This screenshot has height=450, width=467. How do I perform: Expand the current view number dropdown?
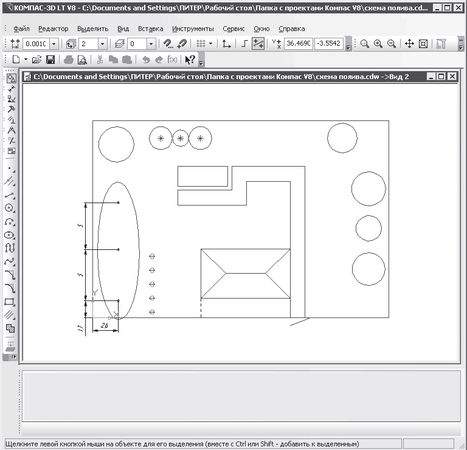[103, 44]
